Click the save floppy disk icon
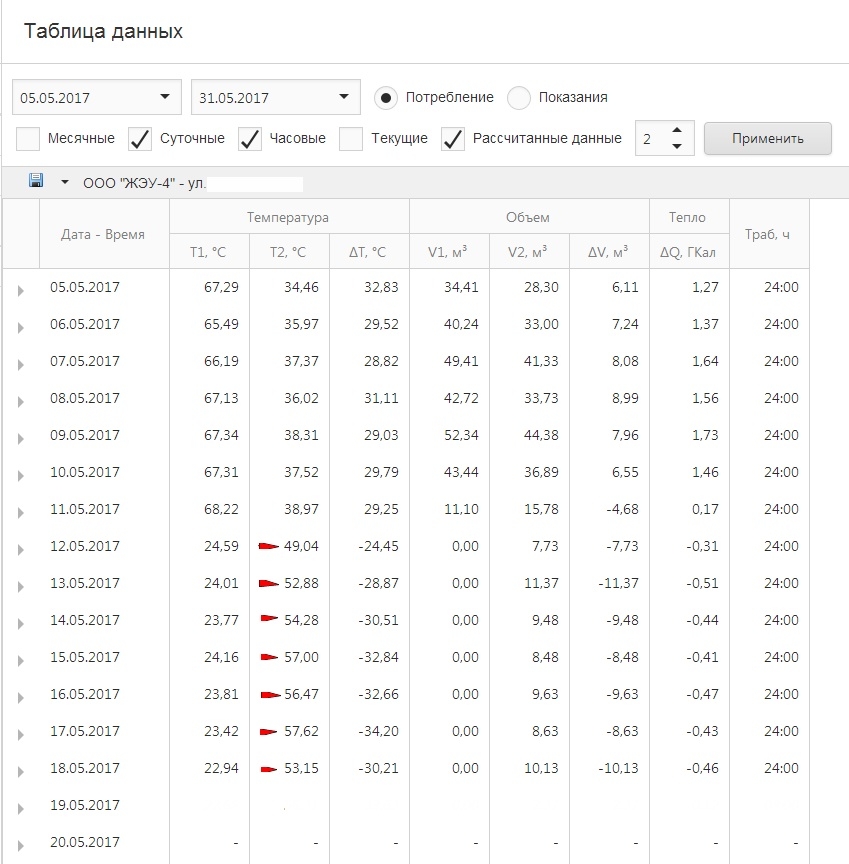This screenshot has width=849, height=864. [x=36, y=180]
